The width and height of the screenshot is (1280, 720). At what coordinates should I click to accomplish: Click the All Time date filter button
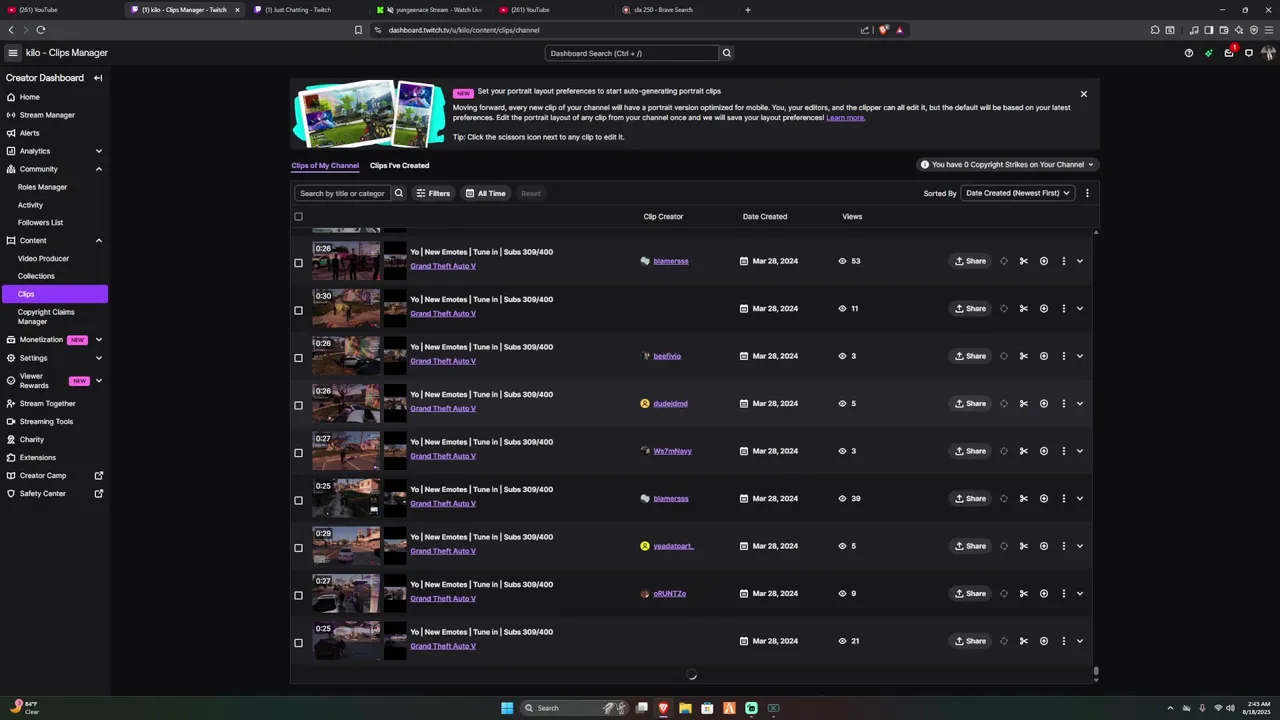point(486,193)
